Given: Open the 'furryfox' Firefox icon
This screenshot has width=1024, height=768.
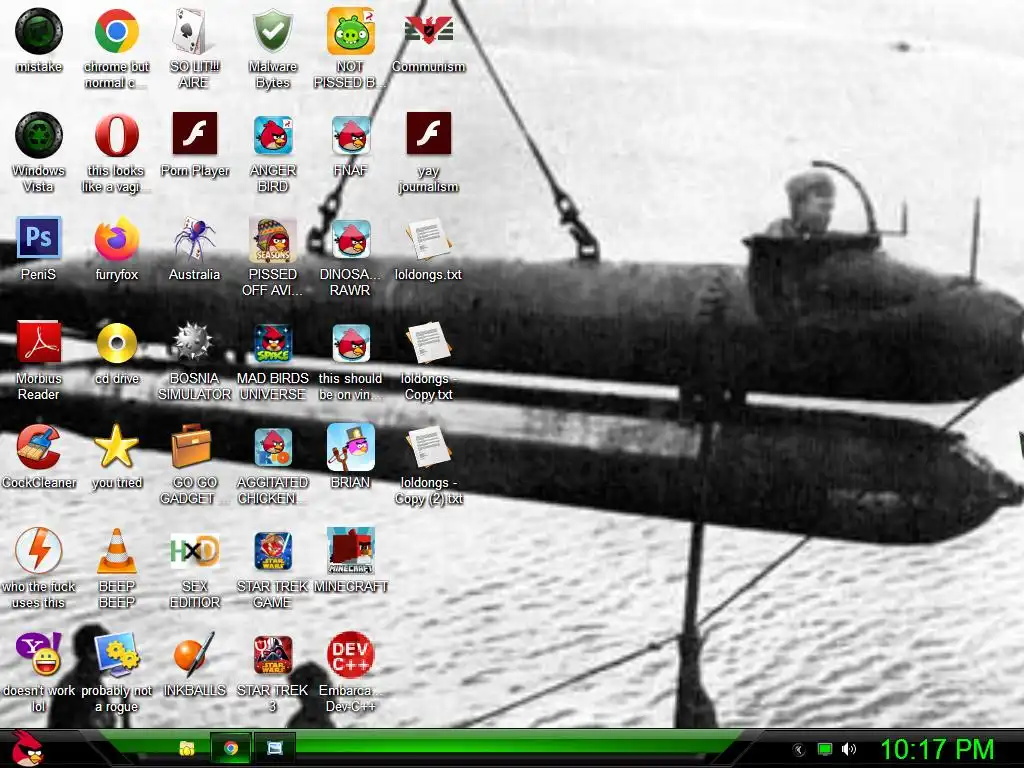Looking at the screenshot, I should coord(116,239).
